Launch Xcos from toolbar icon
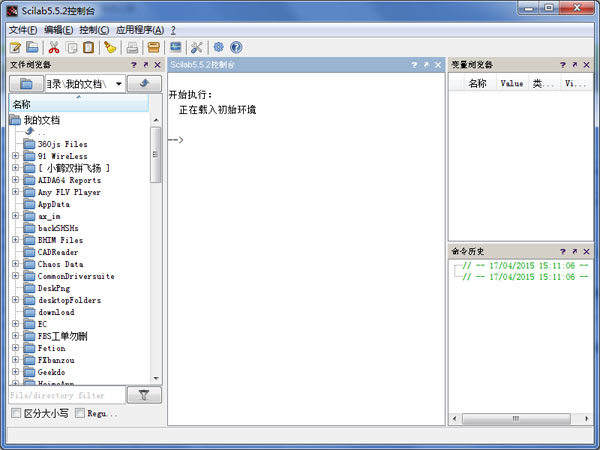Screen dimensions: 600x450 tap(176, 47)
